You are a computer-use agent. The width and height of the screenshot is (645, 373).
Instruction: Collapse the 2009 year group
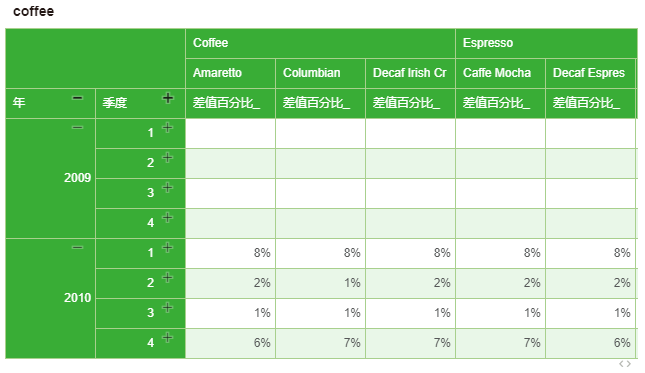77,127
